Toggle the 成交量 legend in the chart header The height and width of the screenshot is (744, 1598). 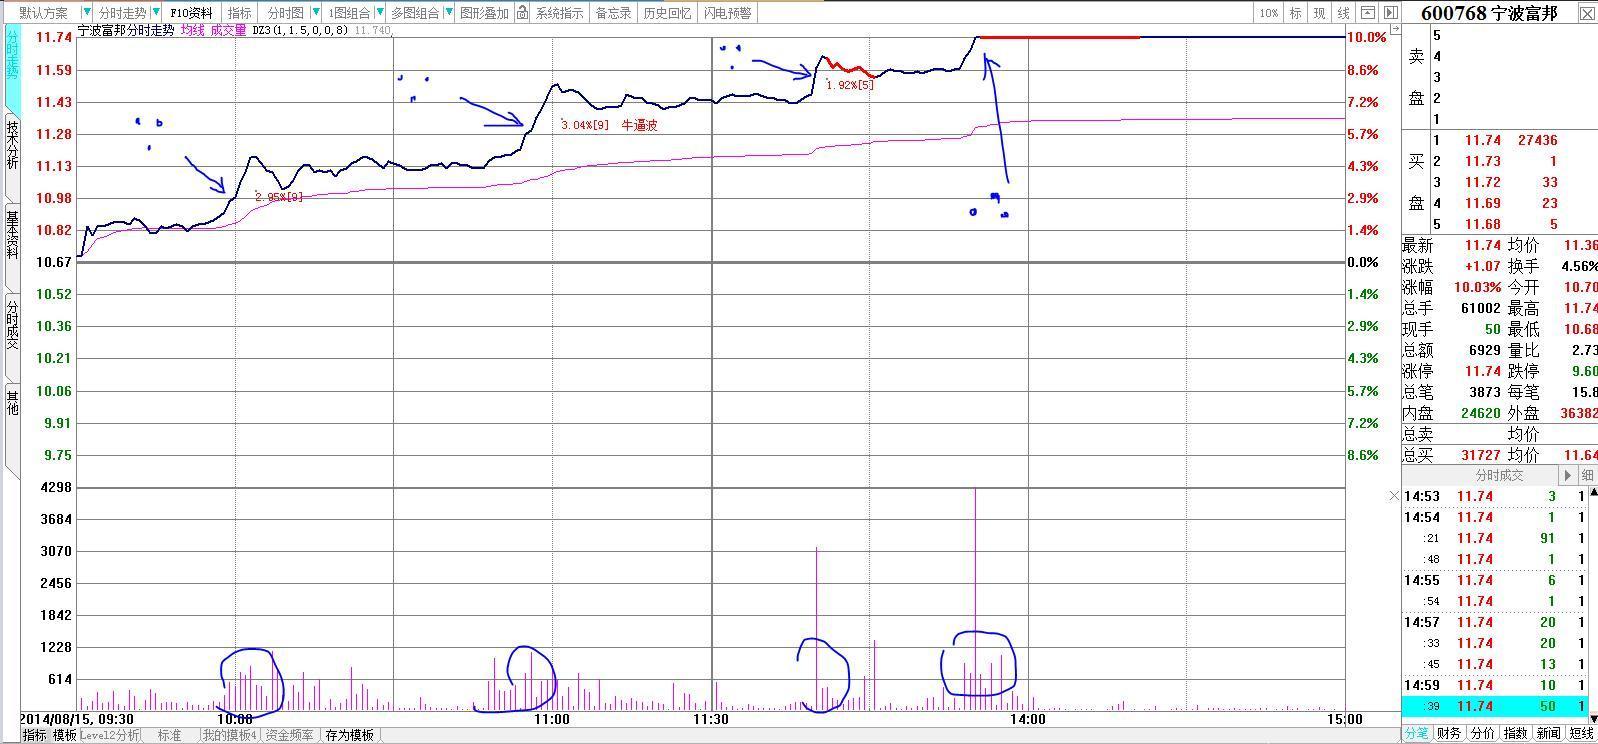(x=228, y=30)
